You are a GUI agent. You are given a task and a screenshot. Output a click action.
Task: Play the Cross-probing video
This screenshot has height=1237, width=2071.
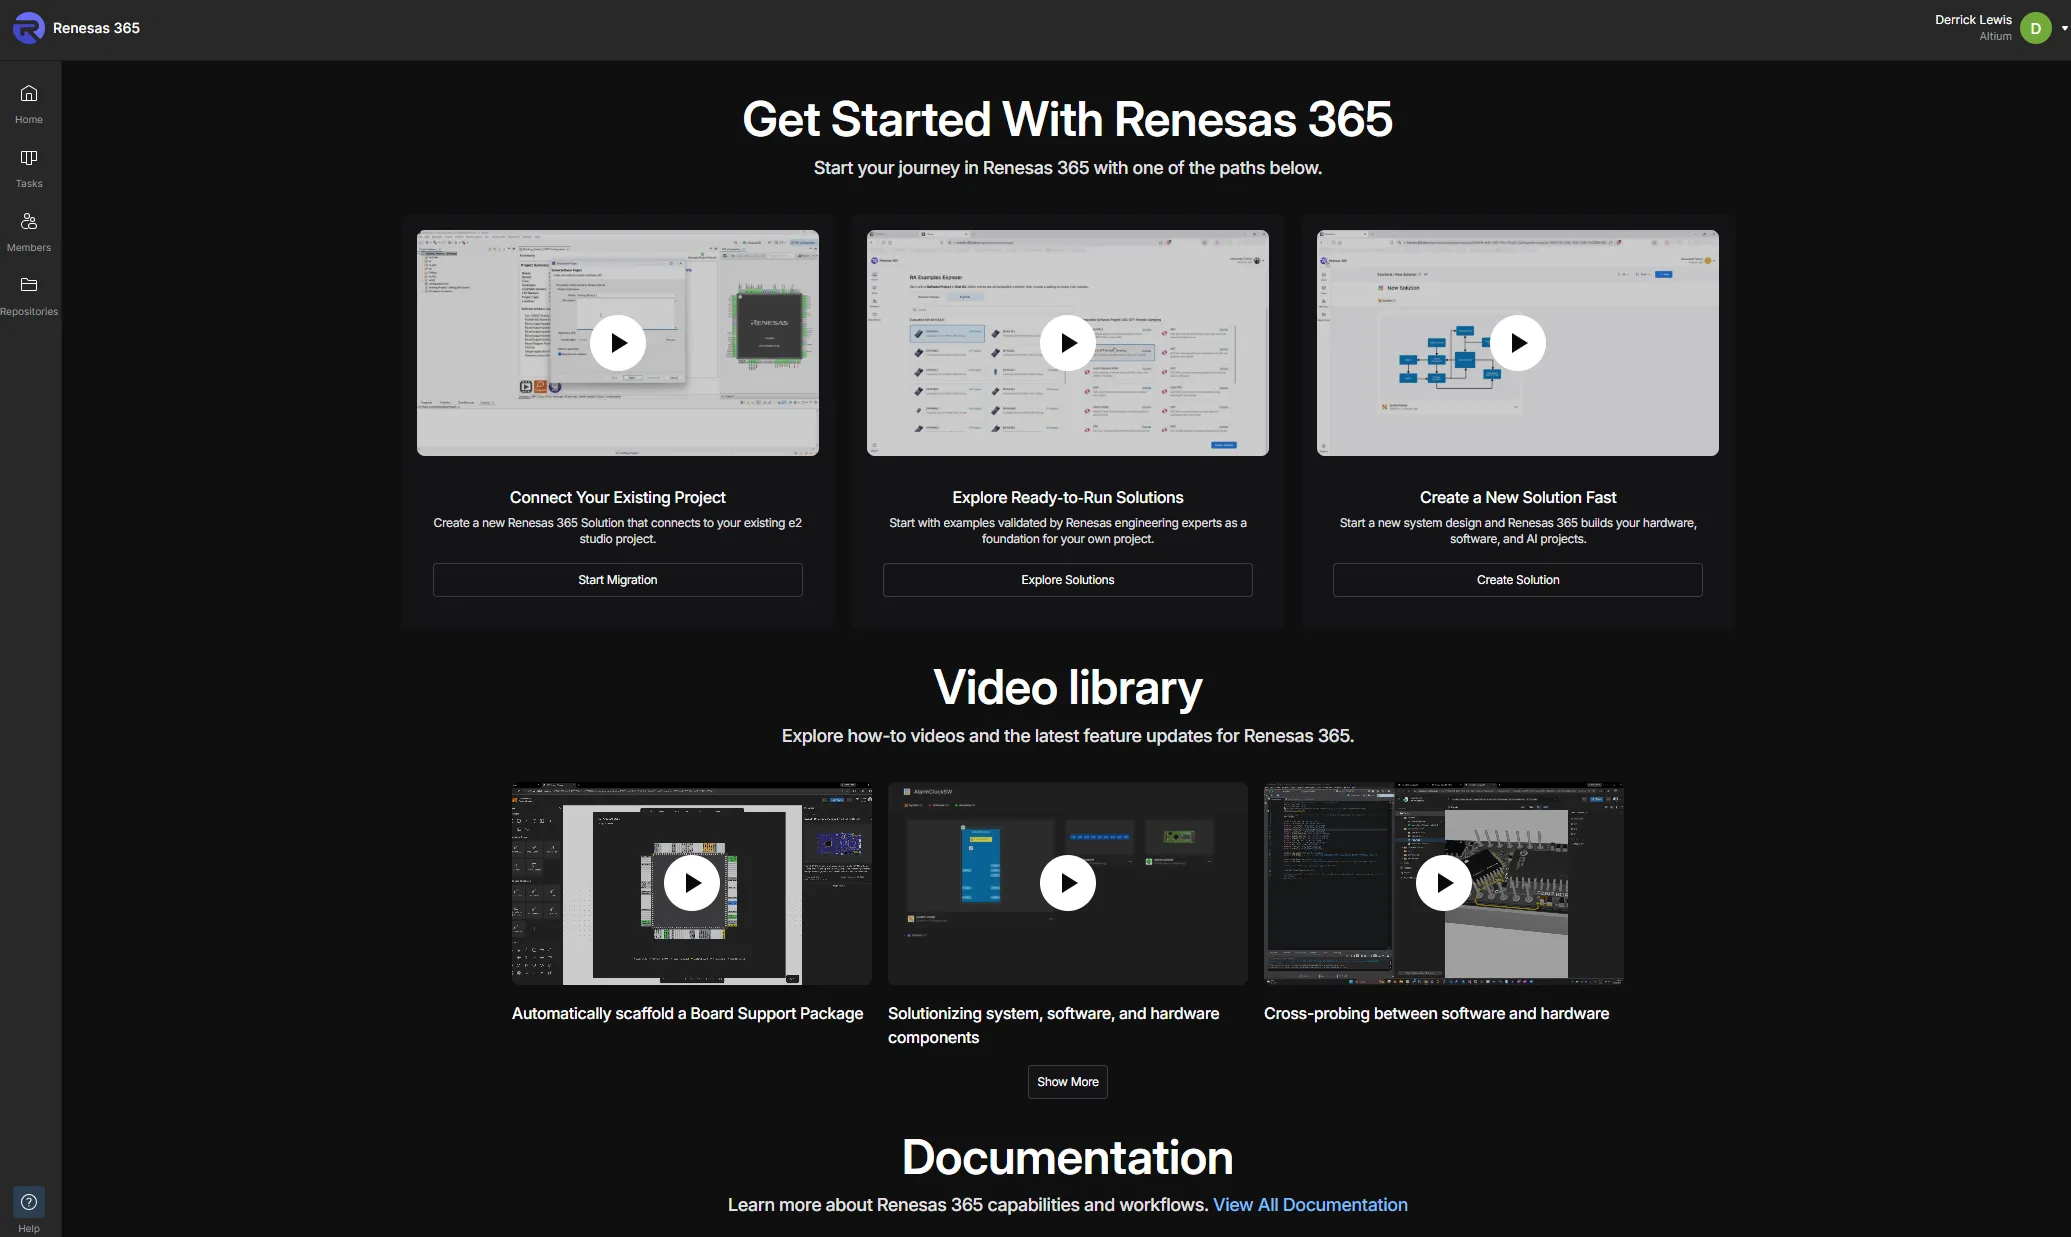point(1443,883)
